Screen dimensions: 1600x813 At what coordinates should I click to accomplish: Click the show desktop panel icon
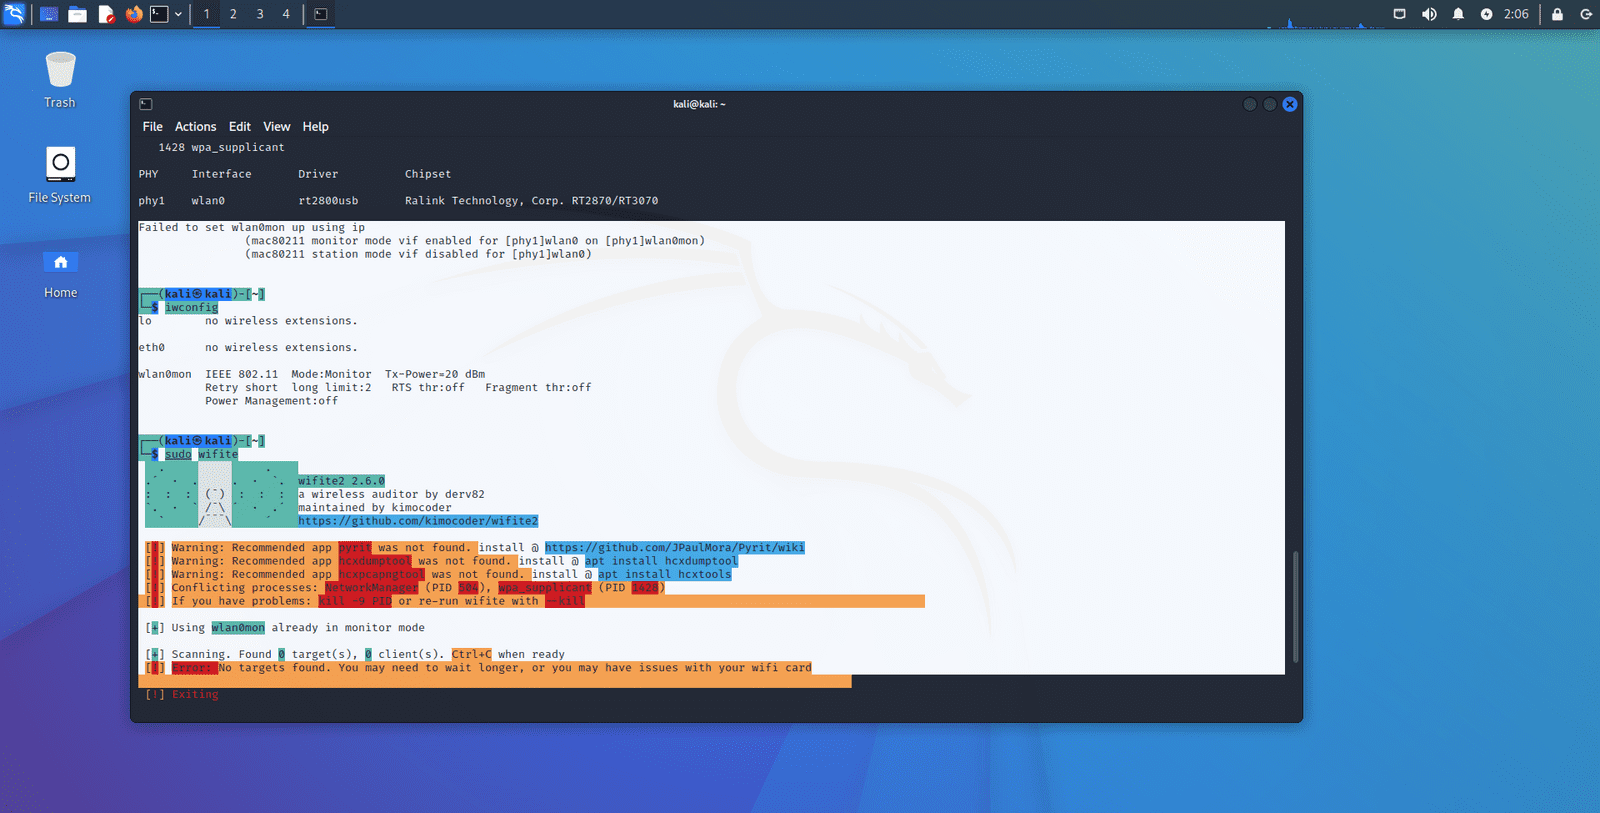pos(48,14)
